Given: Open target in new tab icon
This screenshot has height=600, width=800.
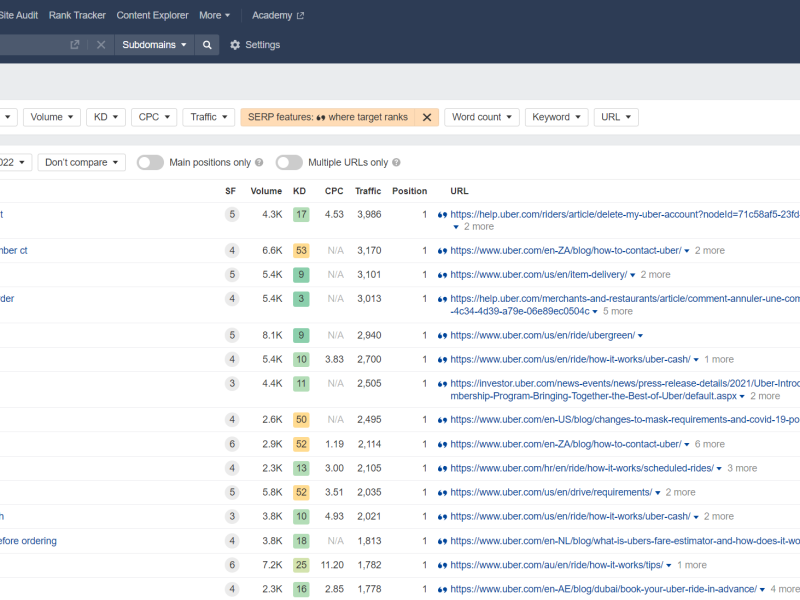Looking at the screenshot, I should coord(75,45).
